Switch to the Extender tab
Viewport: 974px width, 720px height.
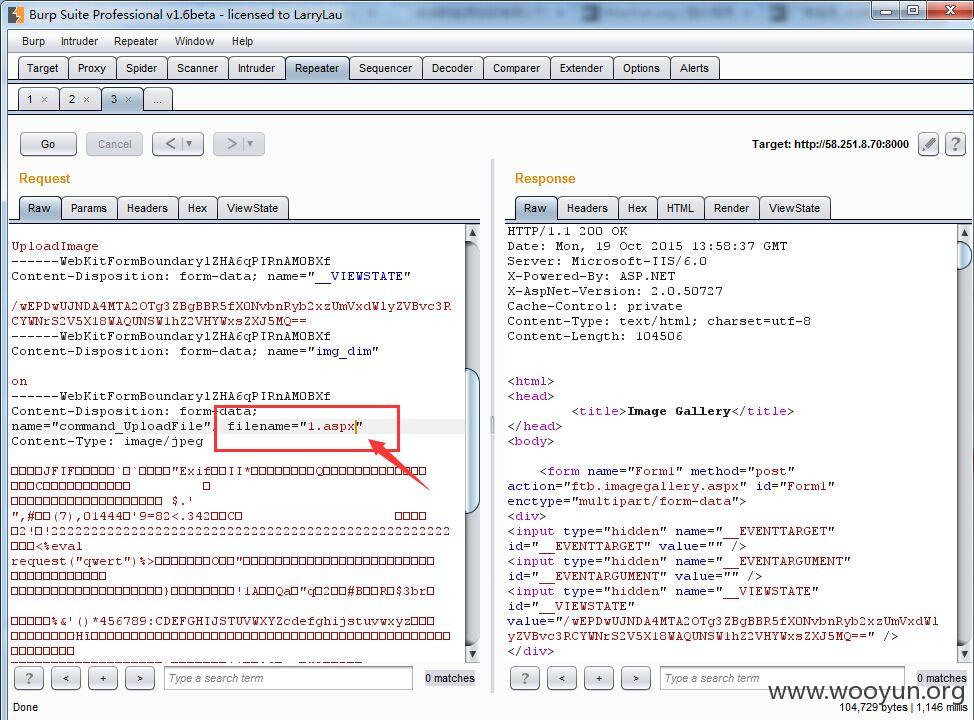(x=581, y=68)
